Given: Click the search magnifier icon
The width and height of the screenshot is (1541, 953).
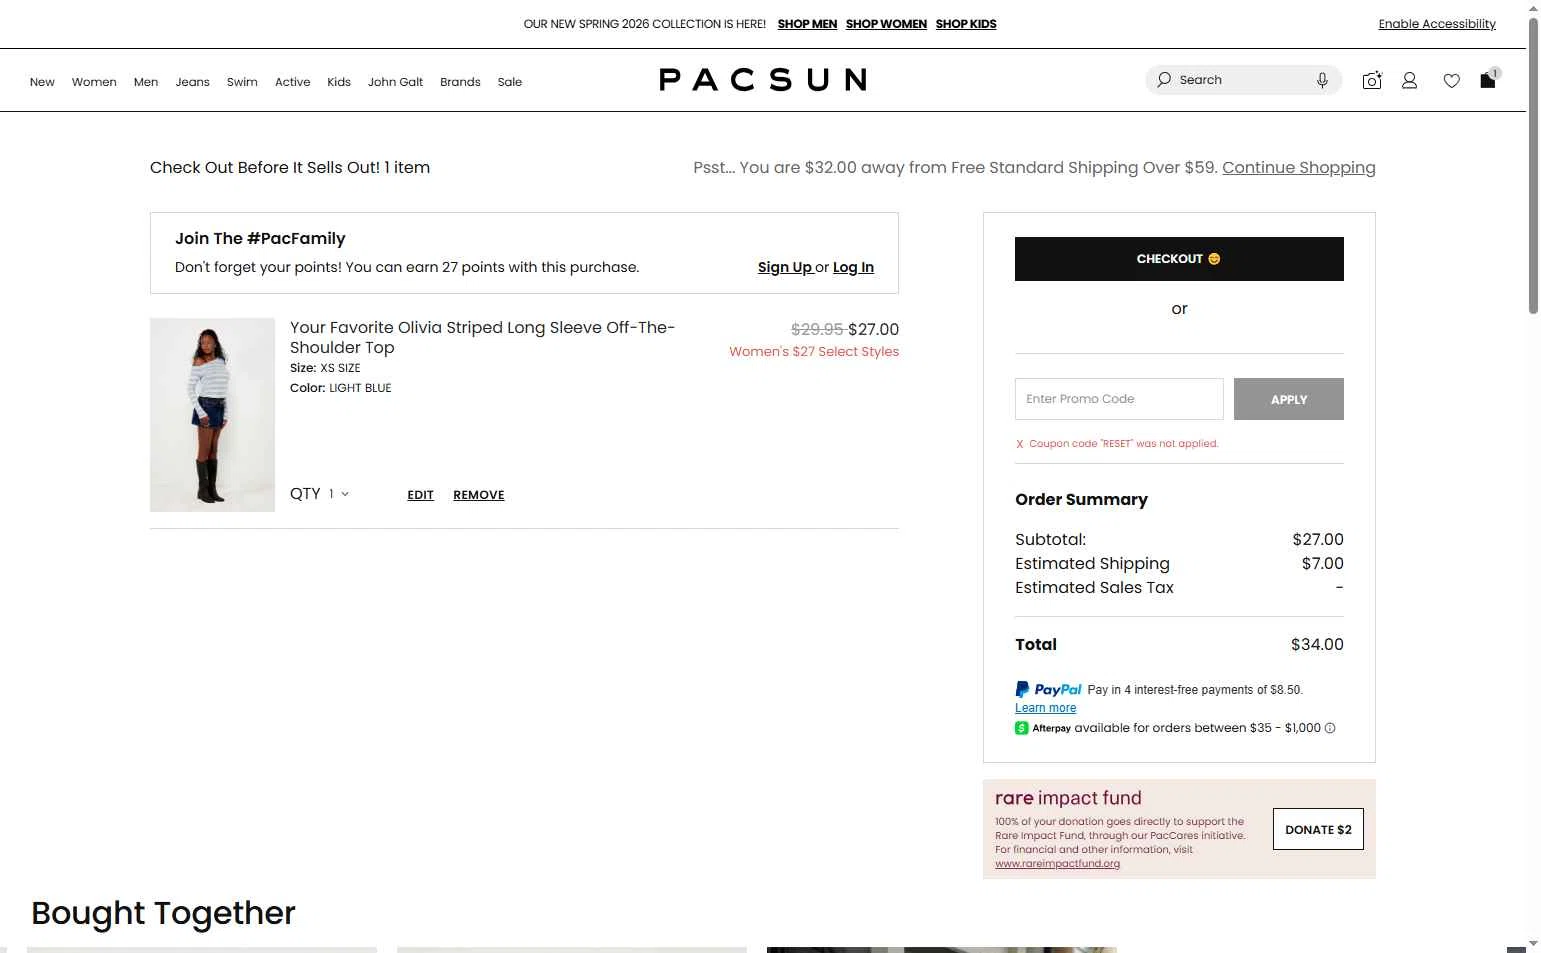Looking at the screenshot, I should (x=1164, y=80).
